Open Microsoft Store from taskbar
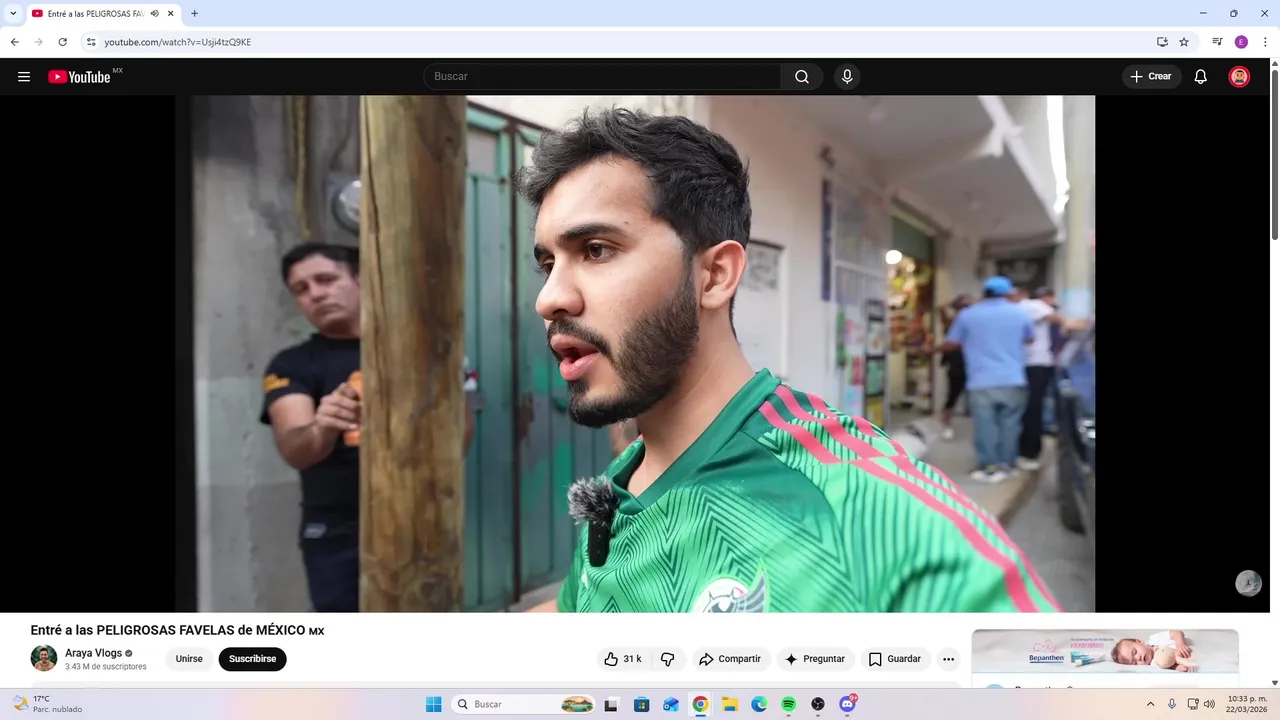Screen dimensions: 1280x720 point(641,704)
